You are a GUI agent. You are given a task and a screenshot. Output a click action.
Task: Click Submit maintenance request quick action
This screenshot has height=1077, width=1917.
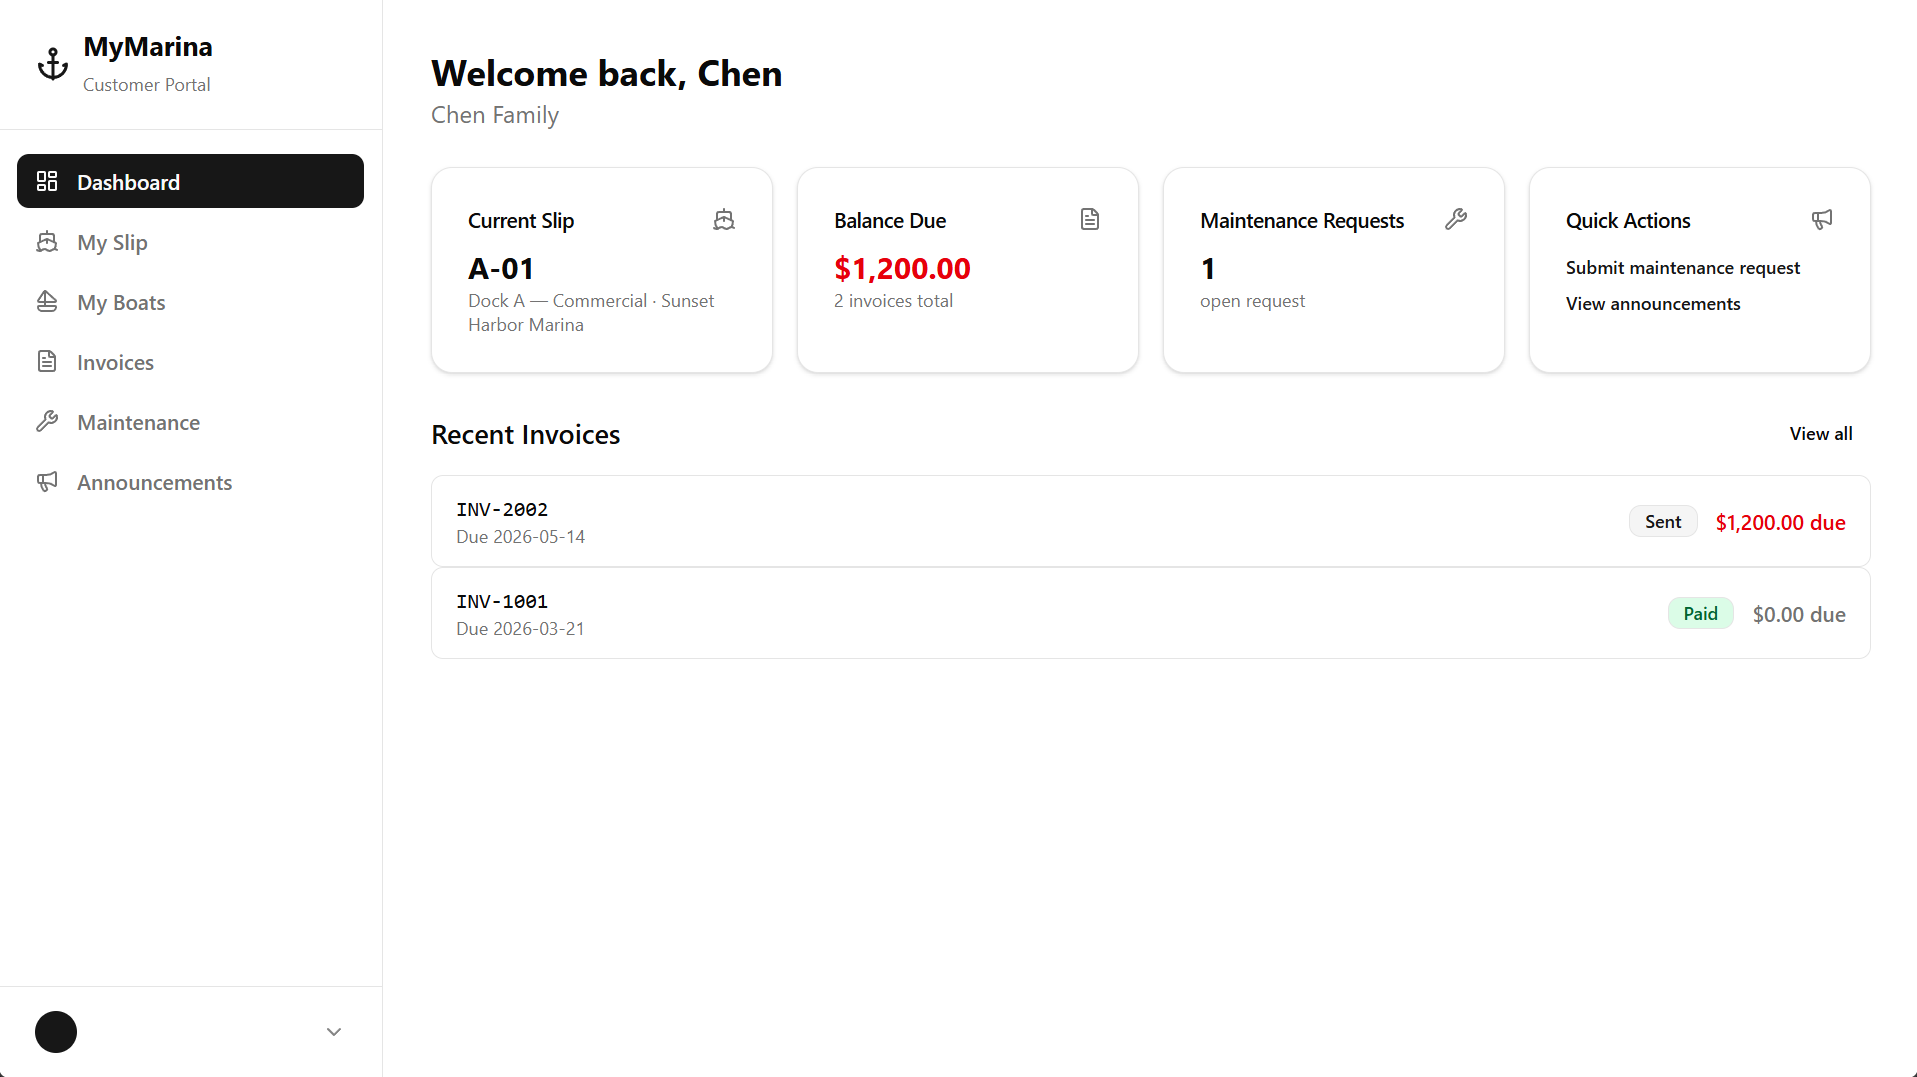pos(1682,267)
